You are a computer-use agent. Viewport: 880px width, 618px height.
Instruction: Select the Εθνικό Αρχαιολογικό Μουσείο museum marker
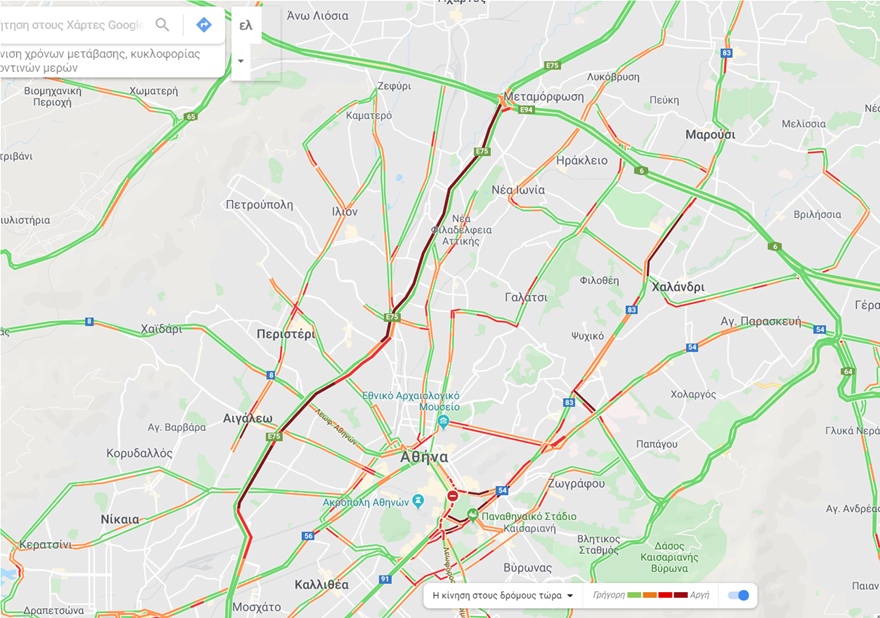443,422
